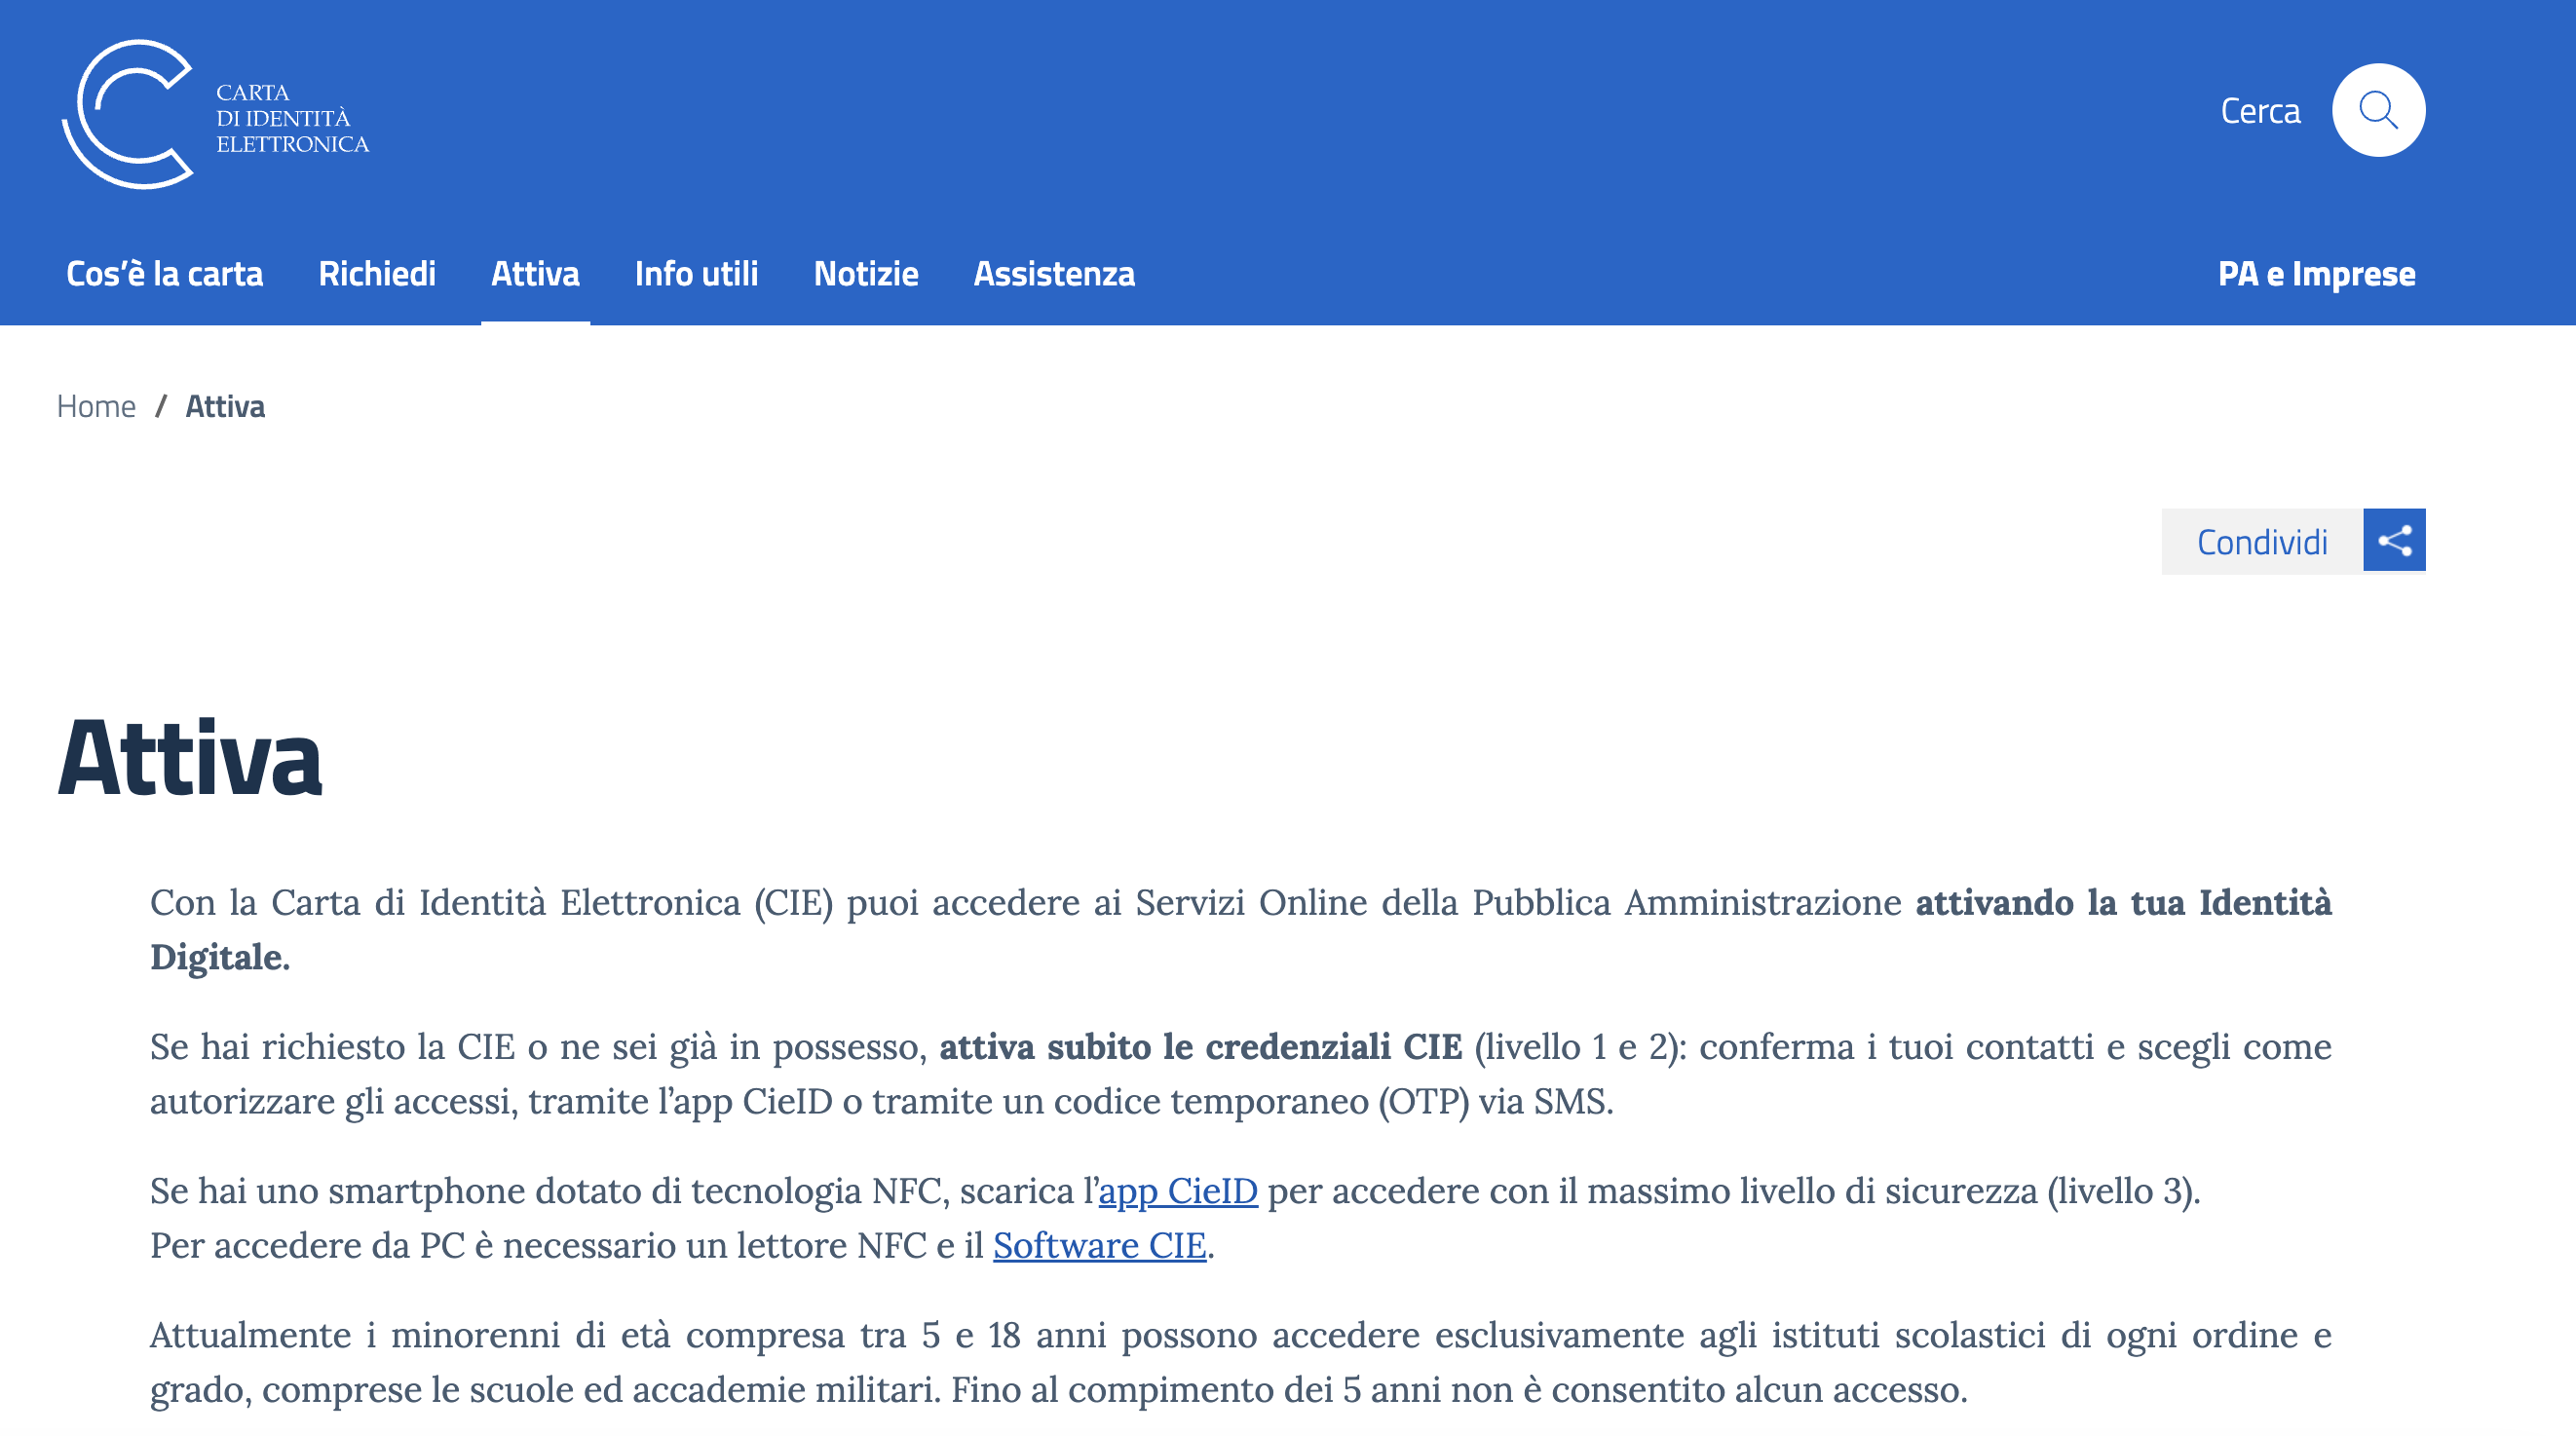The width and height of the screenshot is (2576, 1436).
Task: Go to the Notizie page
Action: tap(866, 273)
